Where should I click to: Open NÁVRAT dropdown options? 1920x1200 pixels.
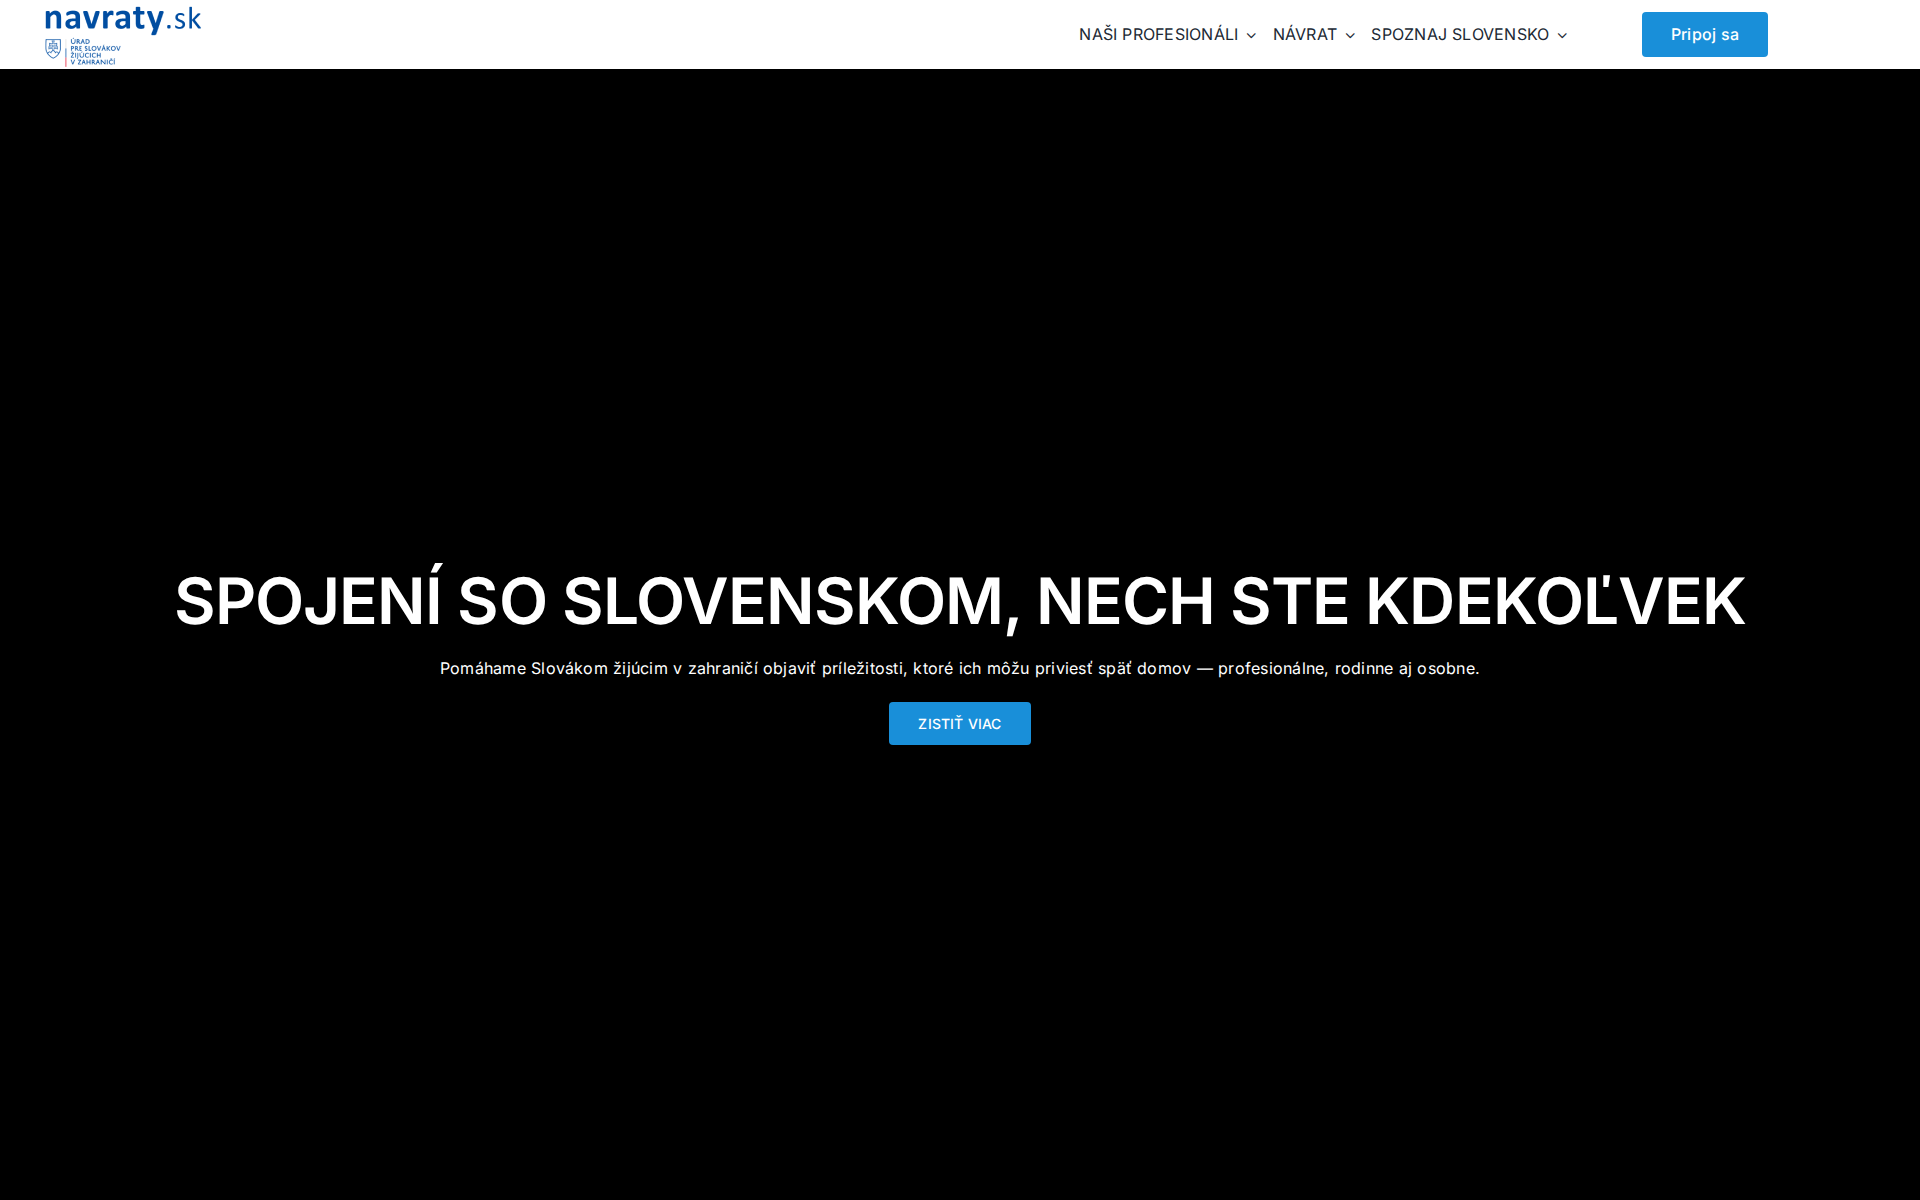pos(1305,34)
